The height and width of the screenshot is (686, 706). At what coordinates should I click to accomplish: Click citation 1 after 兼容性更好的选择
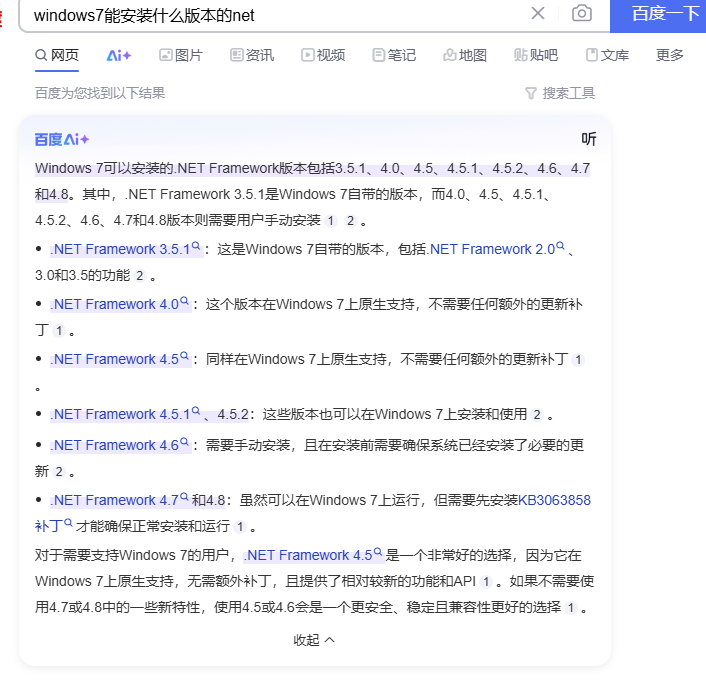click(571, 608)
